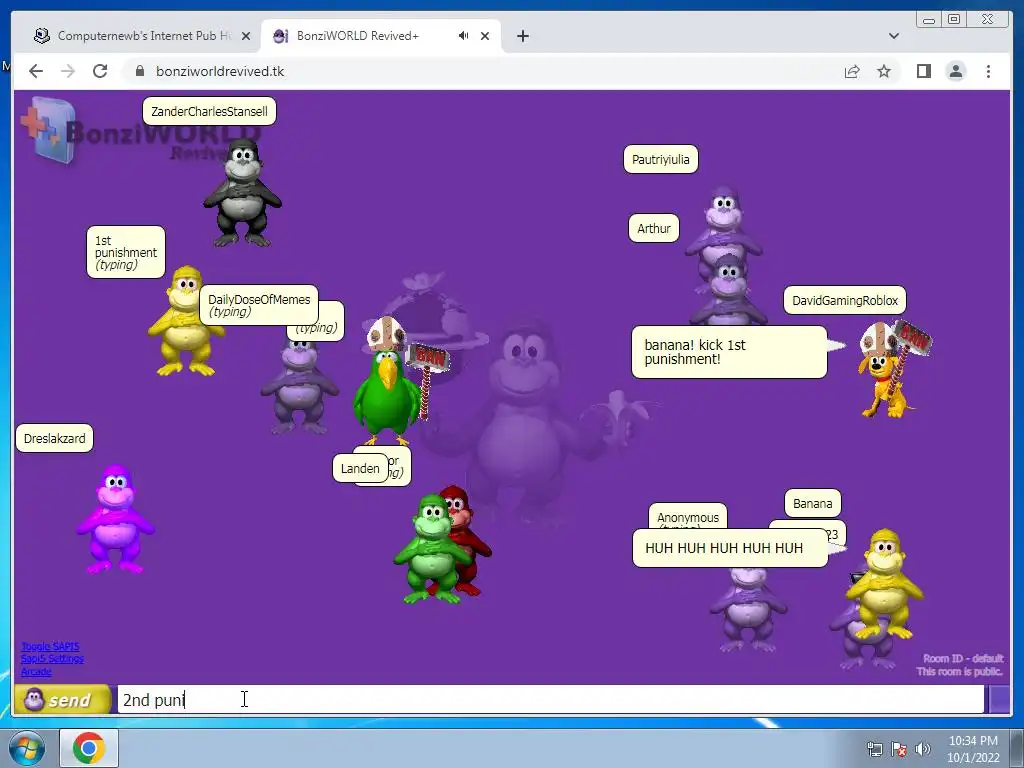Click the Landen name tag
Screen dimensions: 1024x768
[x=360, y=468]
